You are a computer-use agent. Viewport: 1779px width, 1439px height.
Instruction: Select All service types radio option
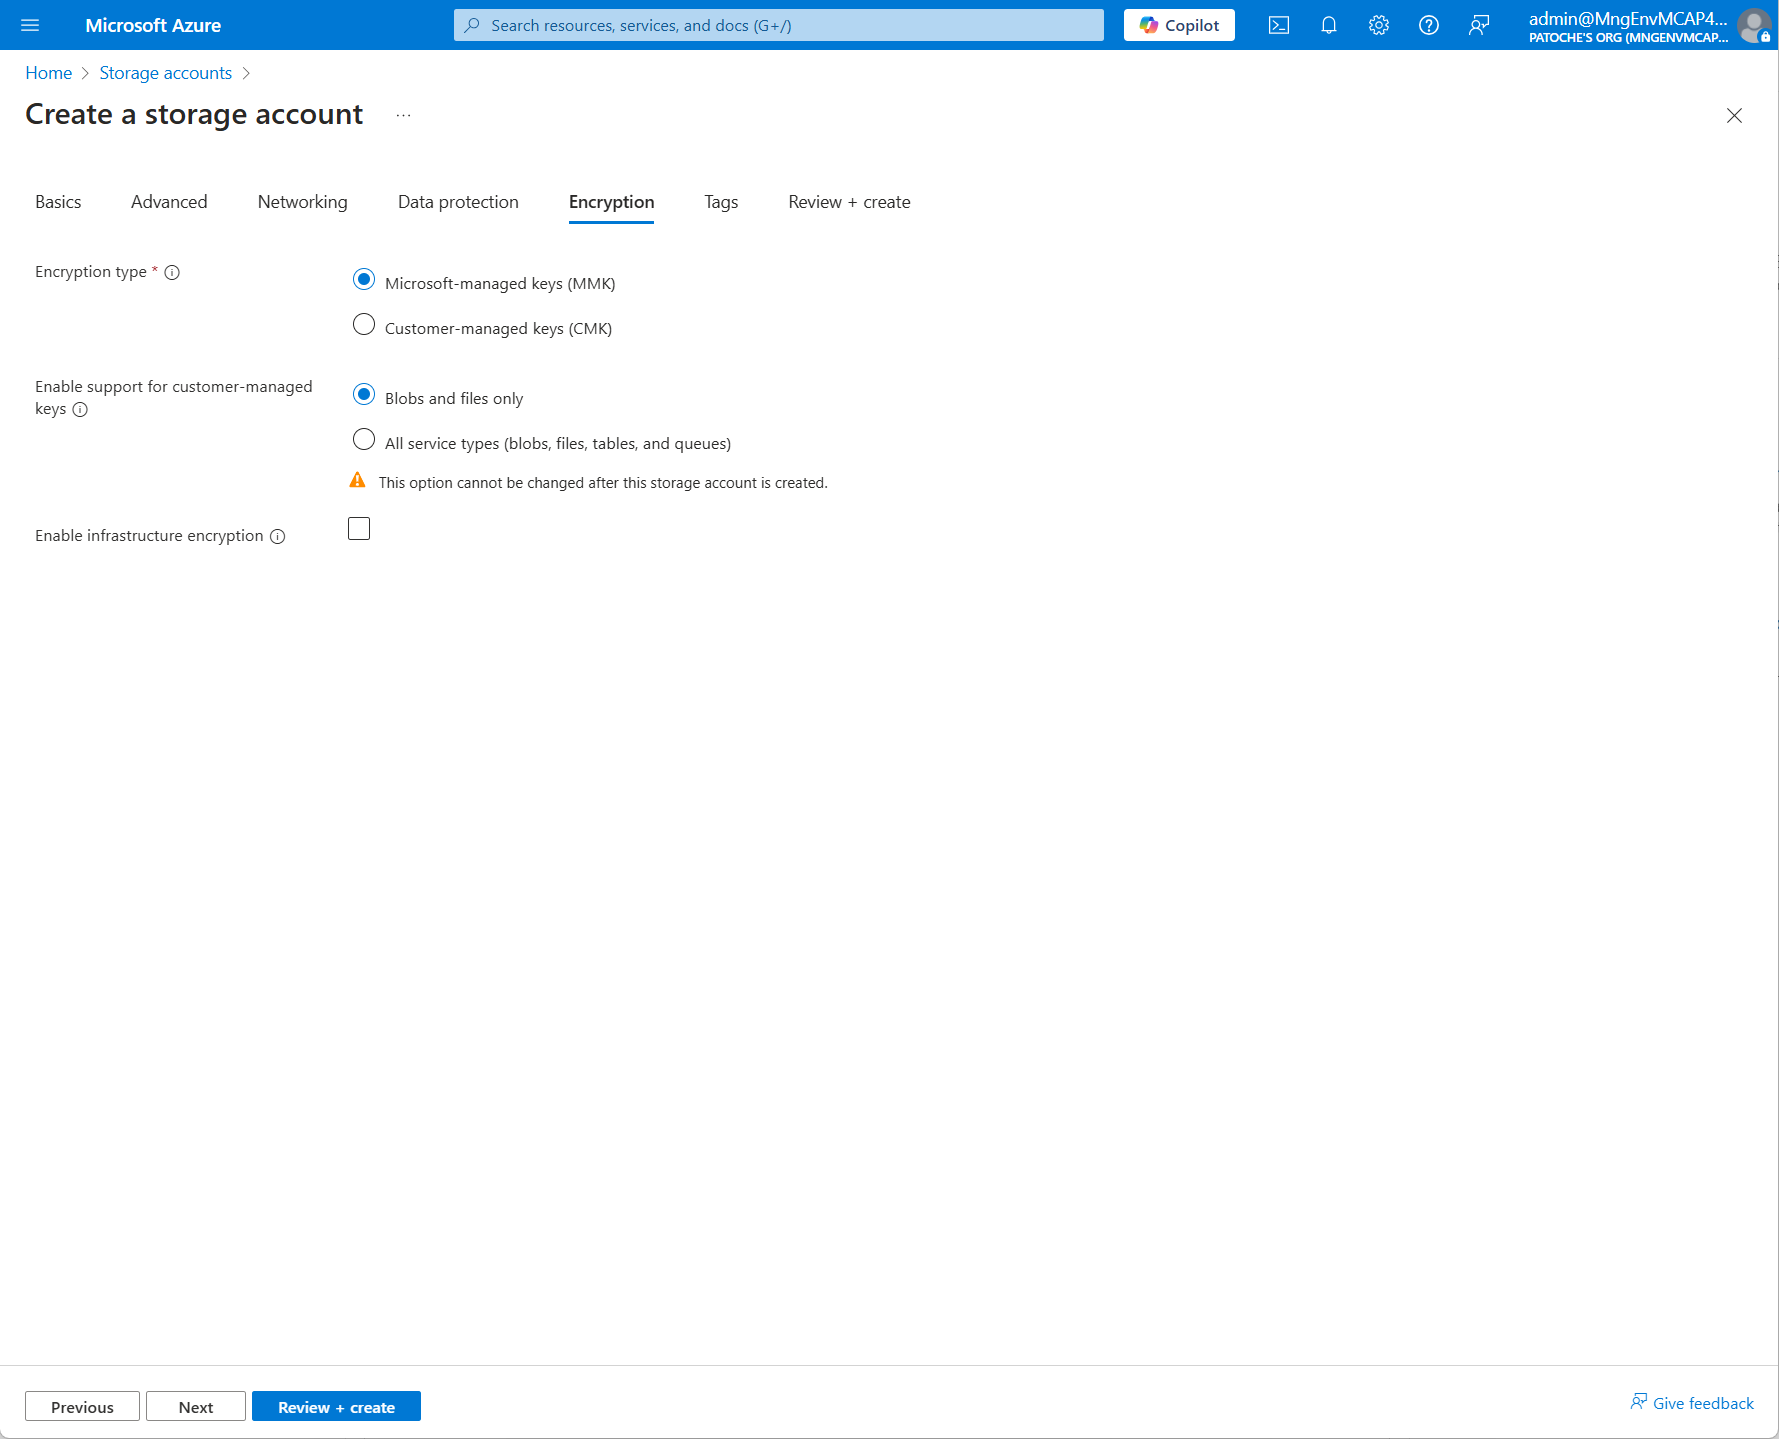364,440
